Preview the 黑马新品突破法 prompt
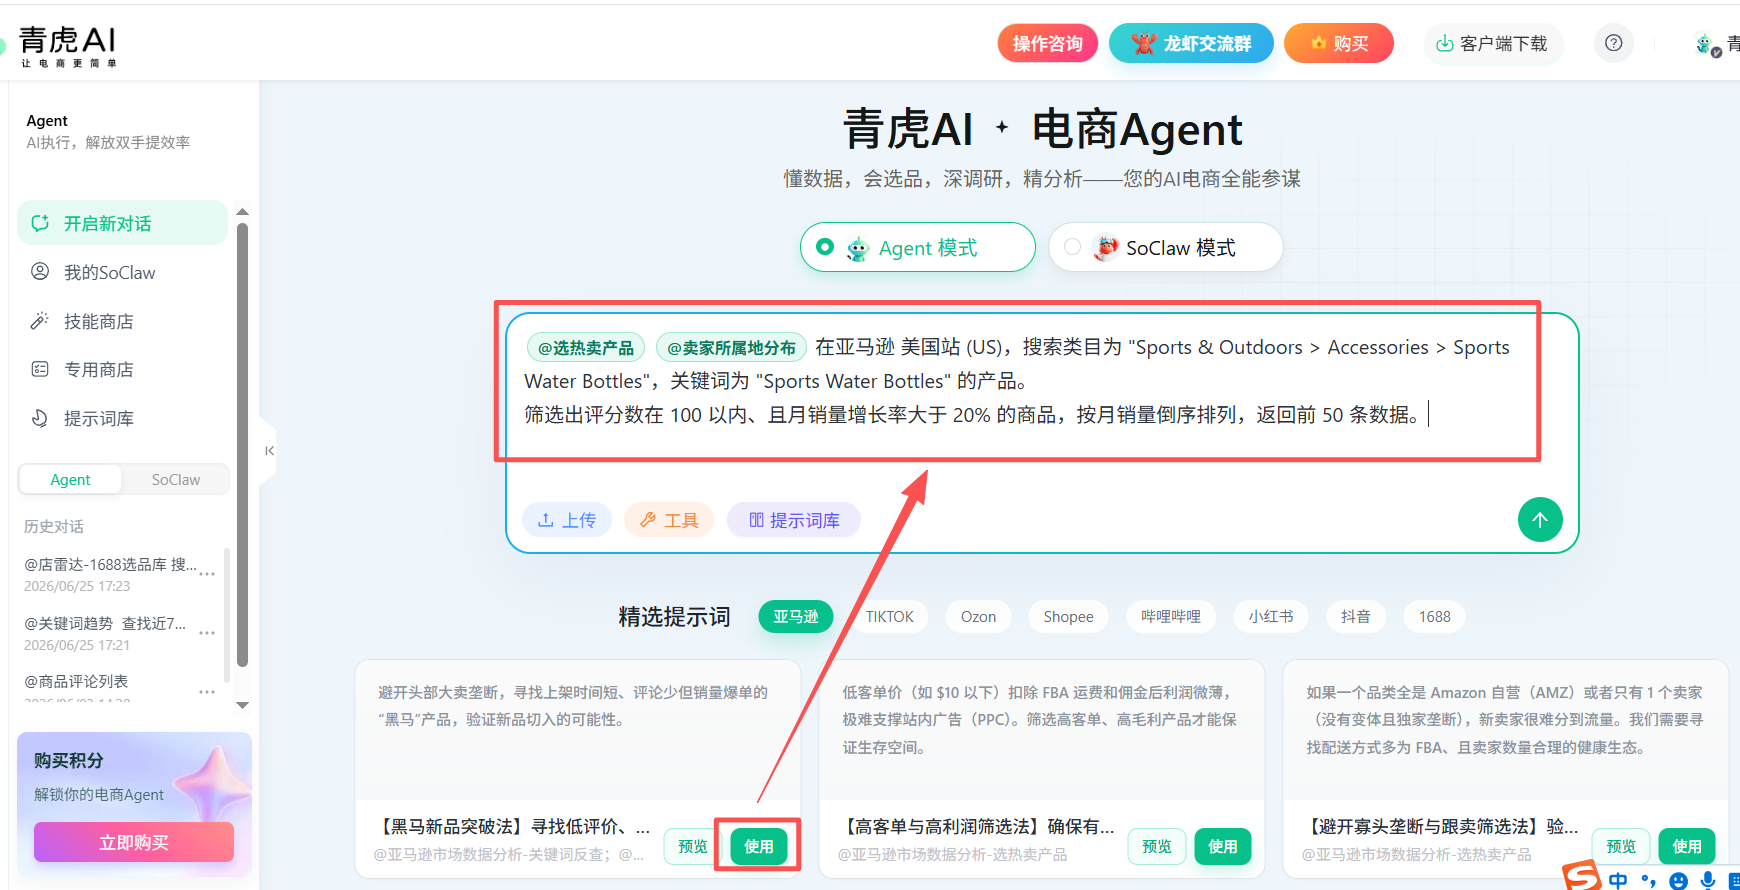 (692, 846)
